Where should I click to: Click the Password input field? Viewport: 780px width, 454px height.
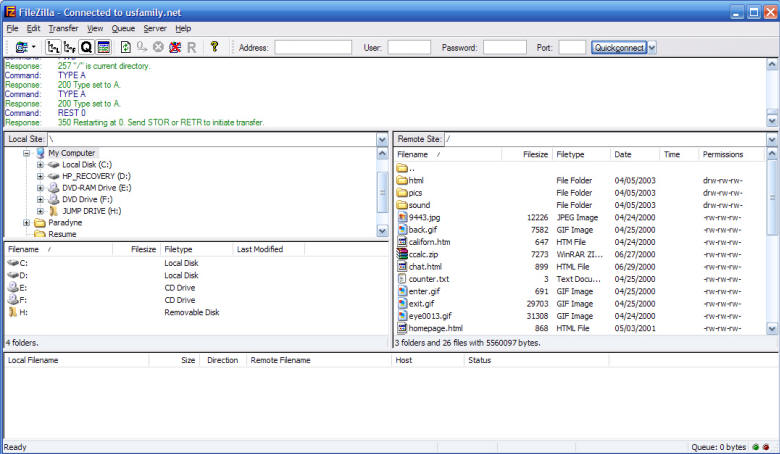click(504, 48)
